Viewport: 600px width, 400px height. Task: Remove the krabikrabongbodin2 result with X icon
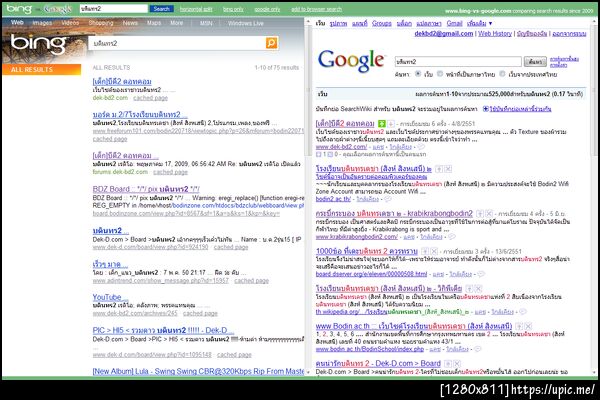click(489, 214)
